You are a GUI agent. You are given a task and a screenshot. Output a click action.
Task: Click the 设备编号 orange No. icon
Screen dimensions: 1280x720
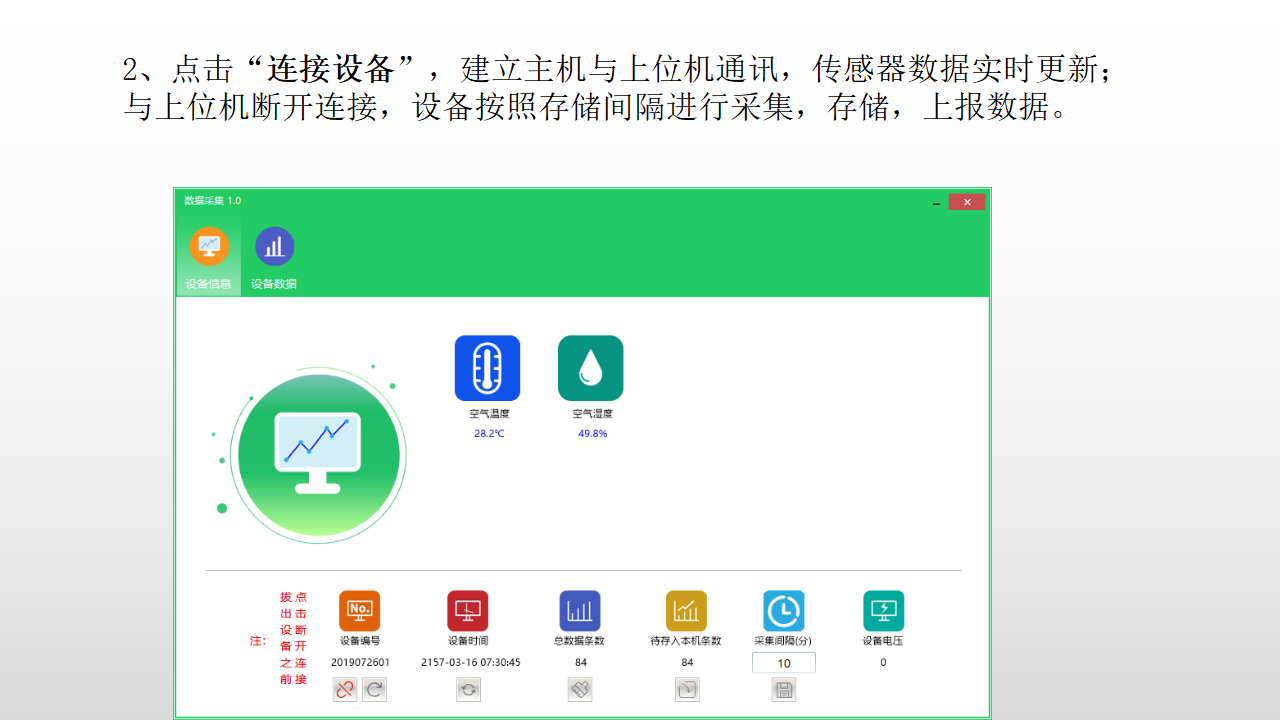pos(360,610)
